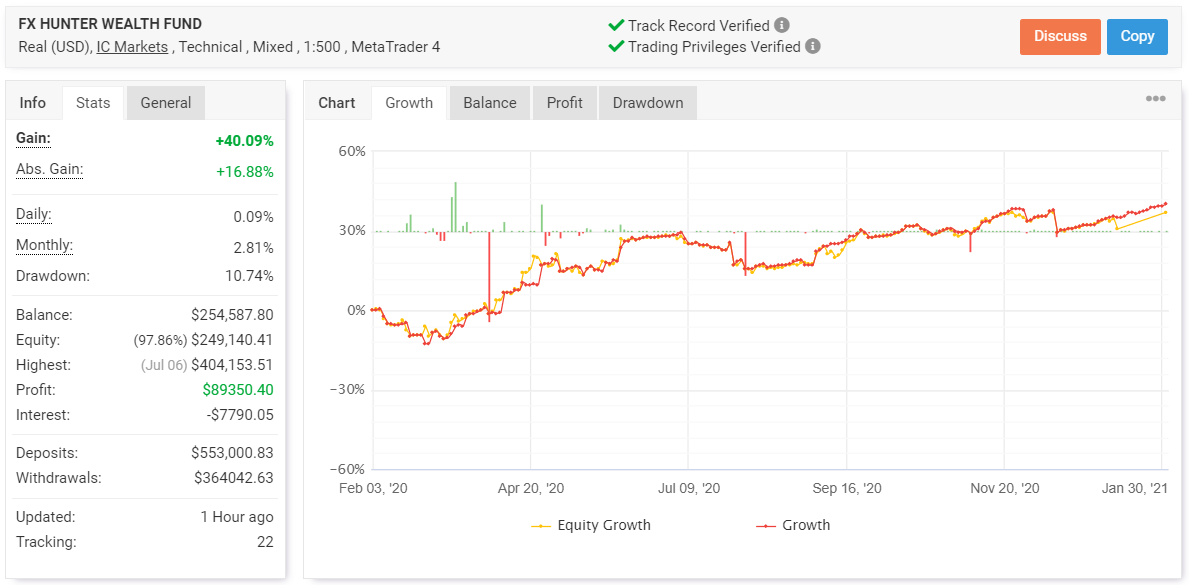
Task: Click the Track Record Verified checkmark
Action: tap(616, 26)
